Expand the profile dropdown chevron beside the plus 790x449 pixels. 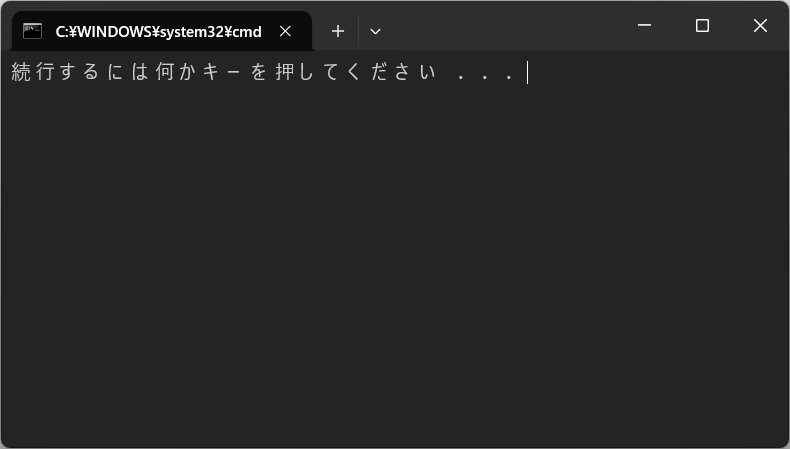coord(375,31)
